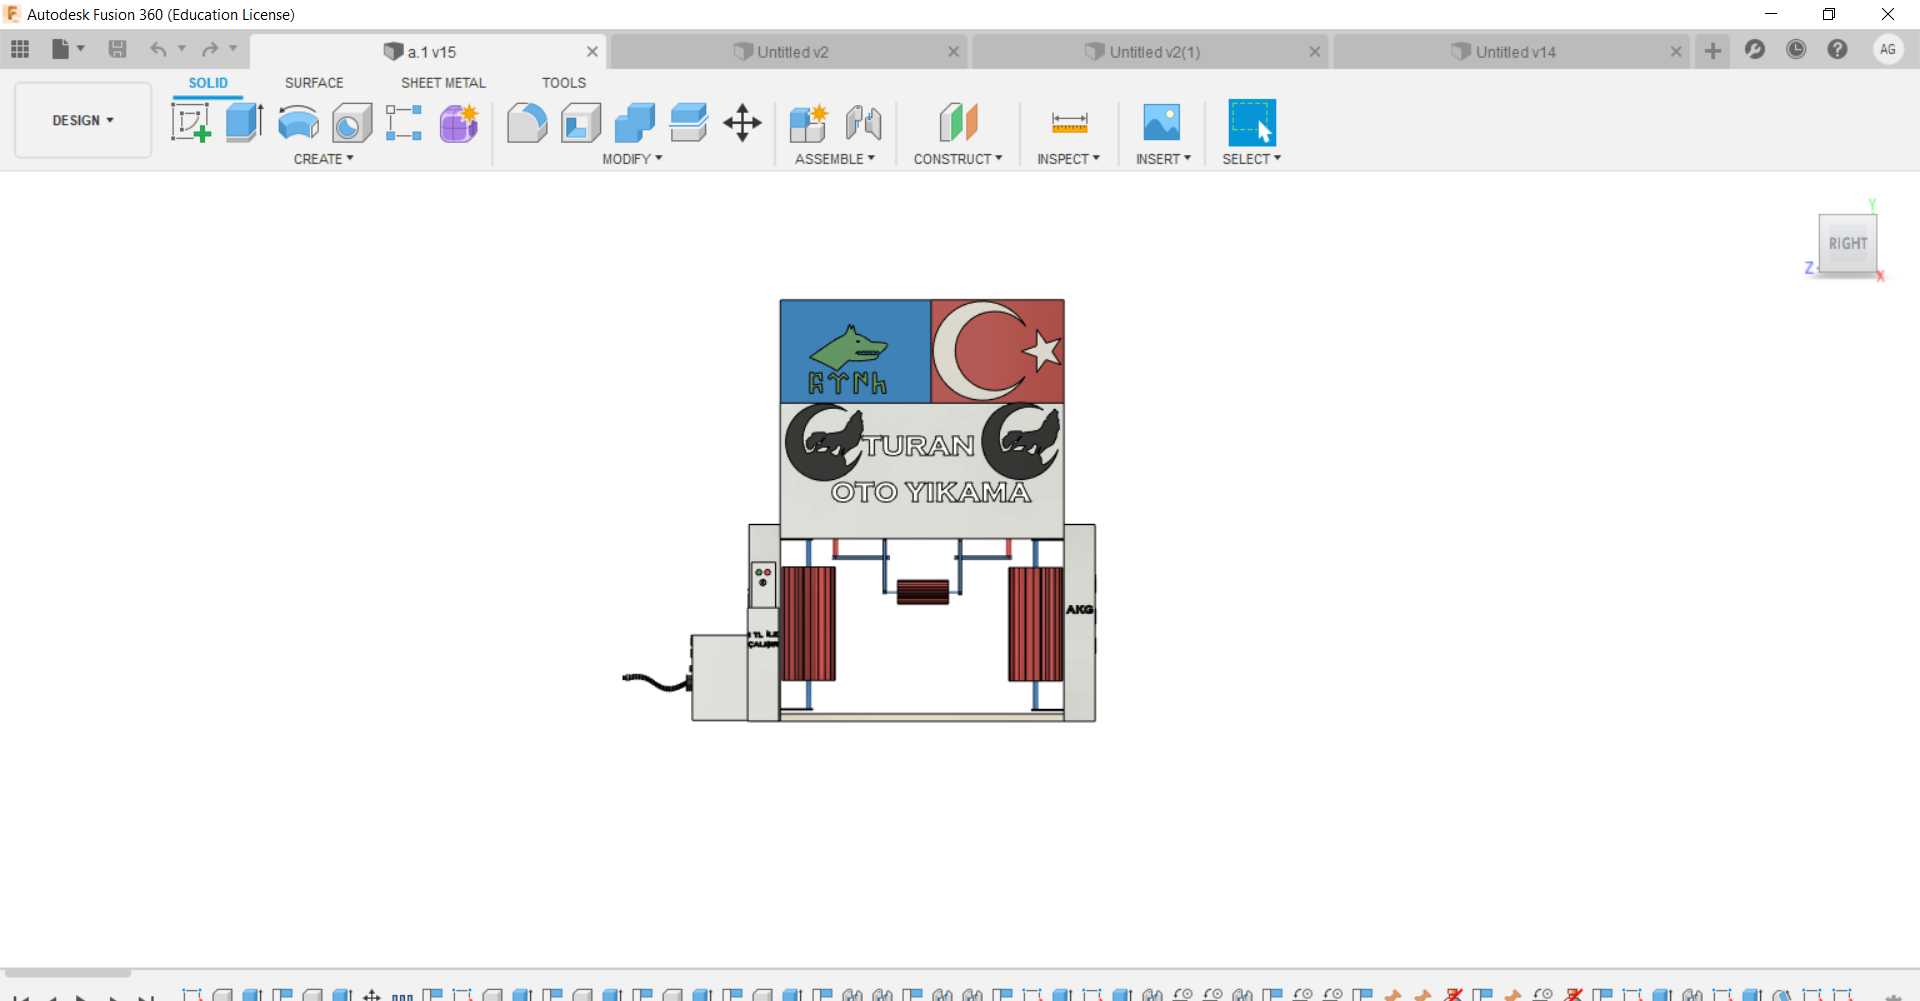
Task: Select the Offset Face tool
Action: [x=689, y=123]
